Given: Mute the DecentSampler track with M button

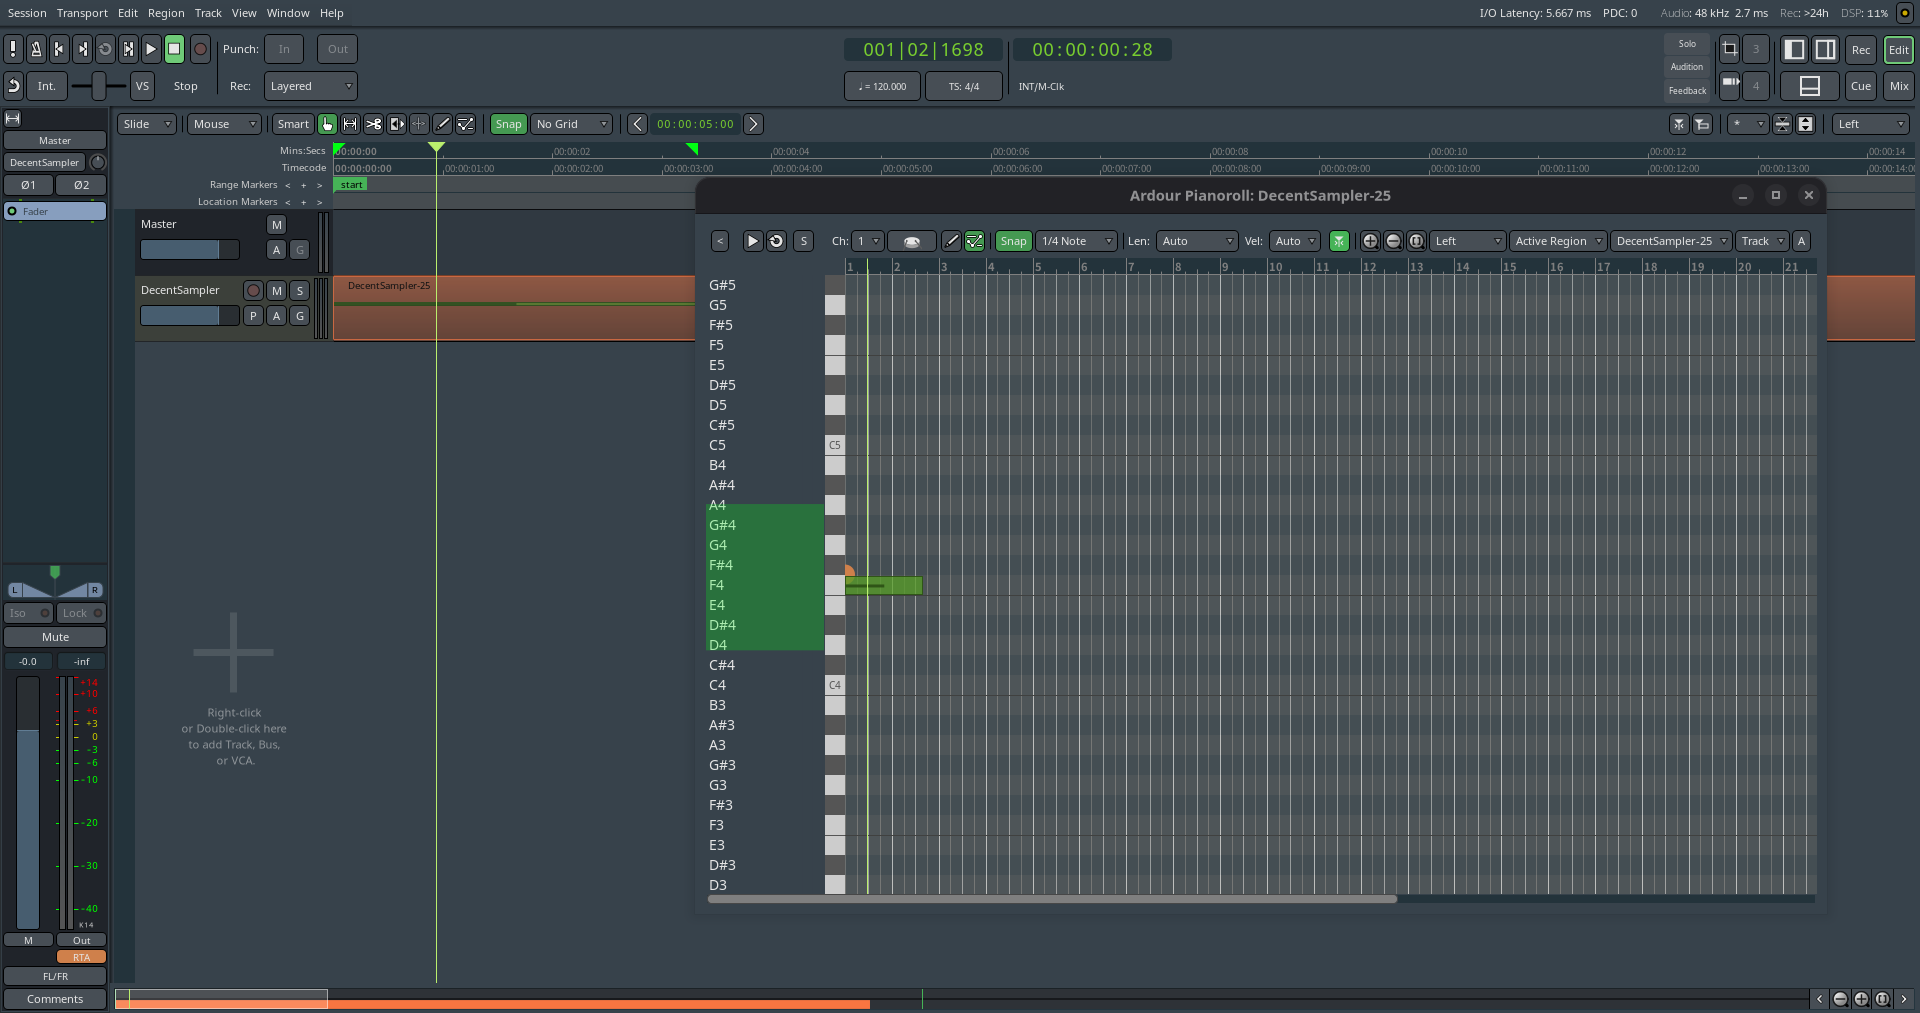Looking at the screenshot, I should pos(277,291).
